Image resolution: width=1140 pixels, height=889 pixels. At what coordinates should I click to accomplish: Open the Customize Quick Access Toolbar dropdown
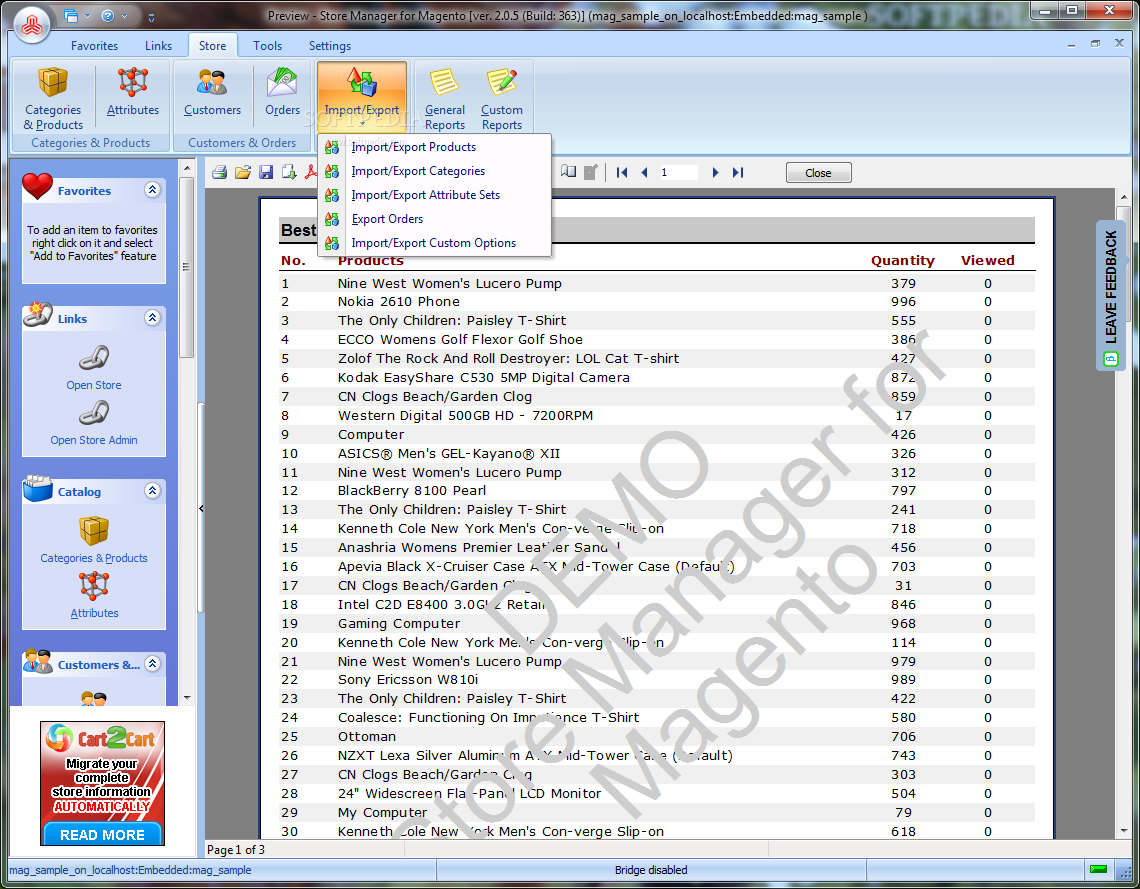coord(151,17)
